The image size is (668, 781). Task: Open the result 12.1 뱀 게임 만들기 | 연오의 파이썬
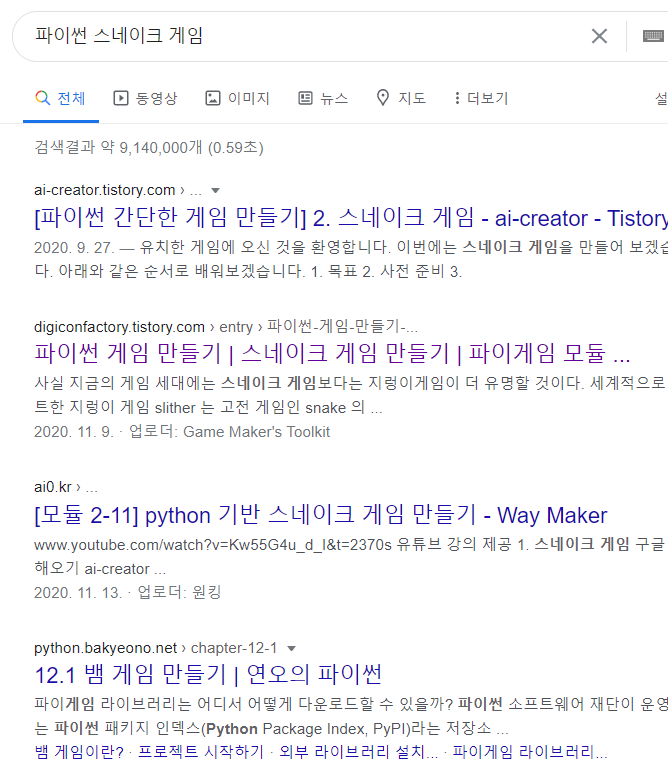208,675
